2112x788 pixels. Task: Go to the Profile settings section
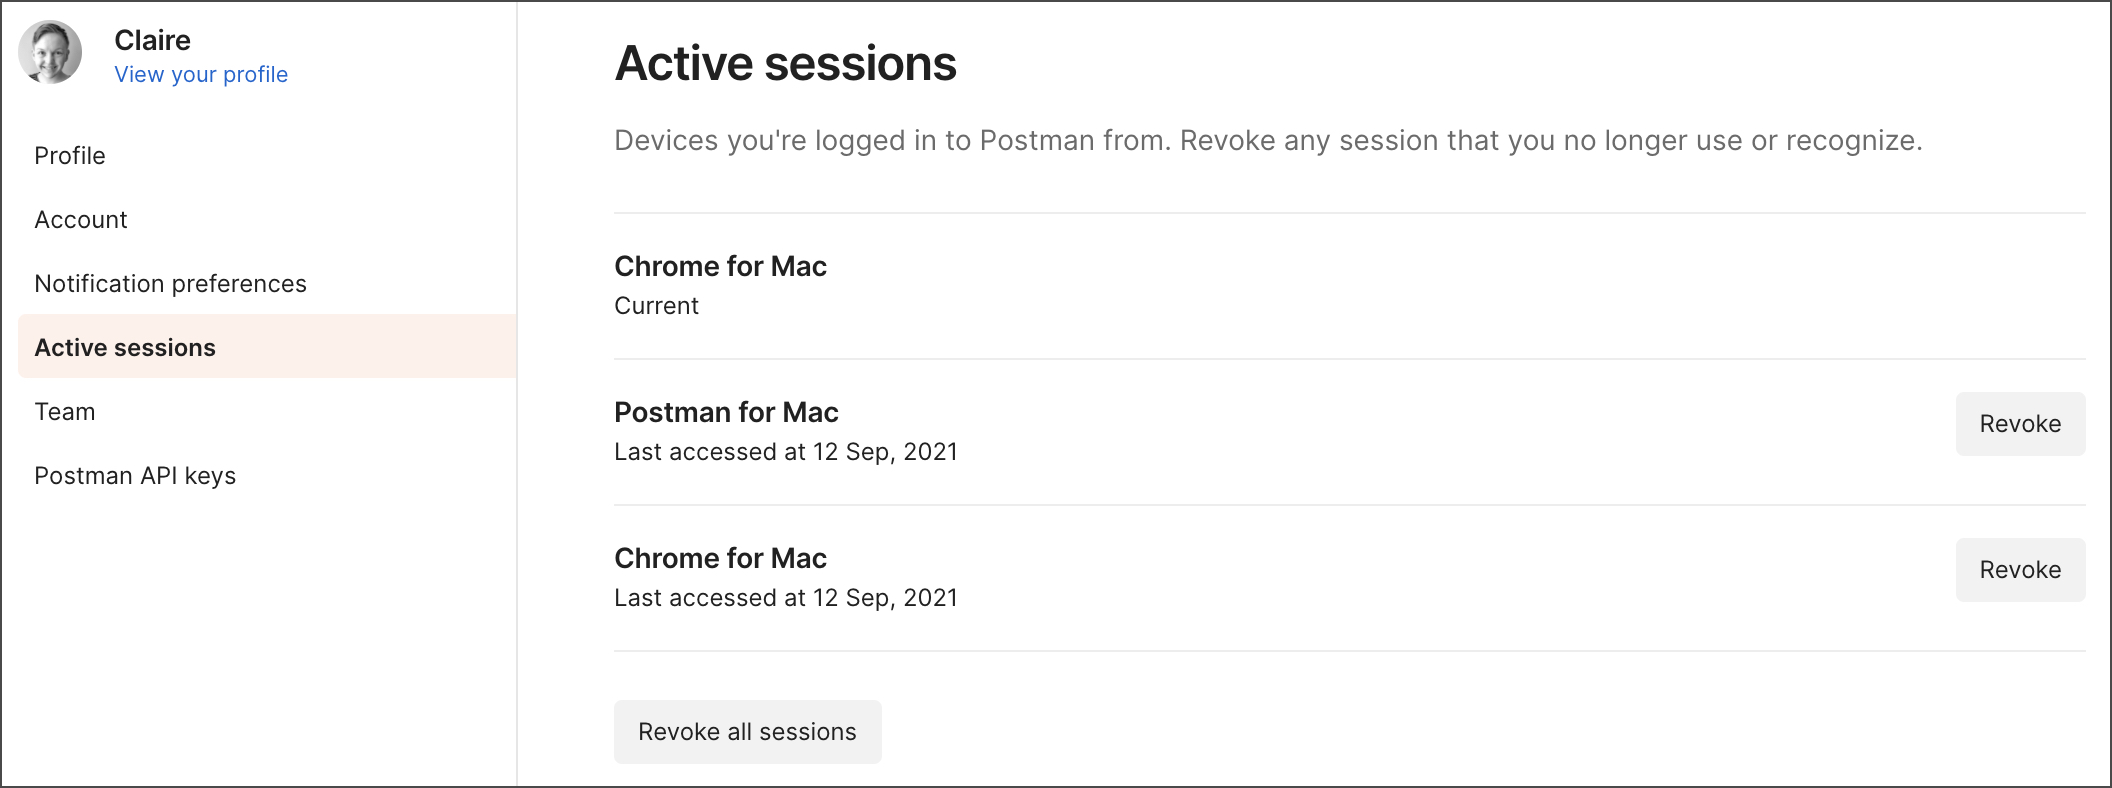point(70,156)
